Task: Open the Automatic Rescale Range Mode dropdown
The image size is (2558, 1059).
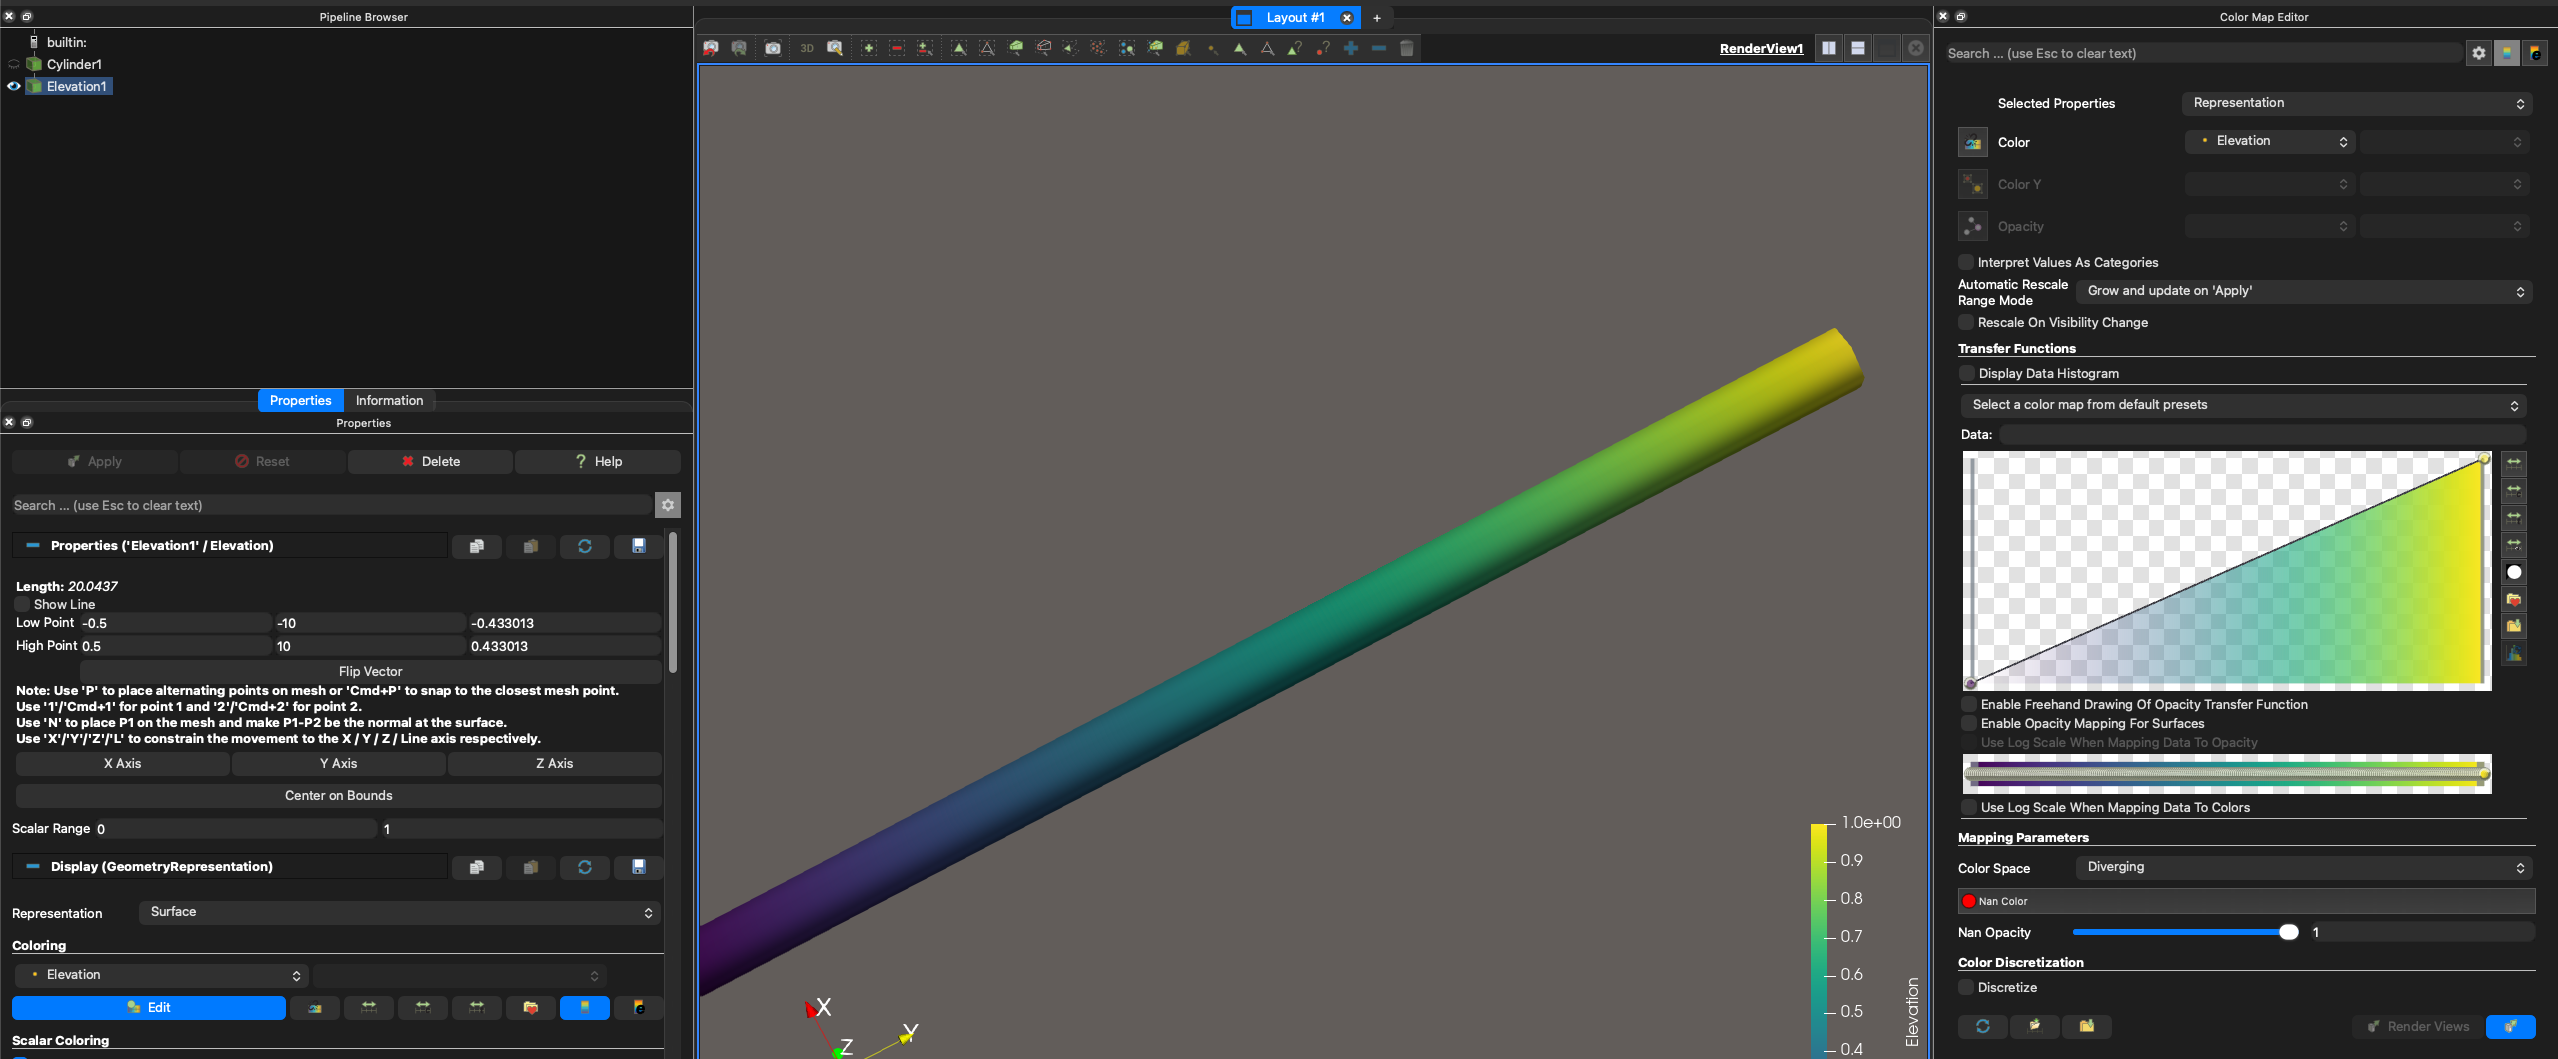Action: pos(2302,291)
